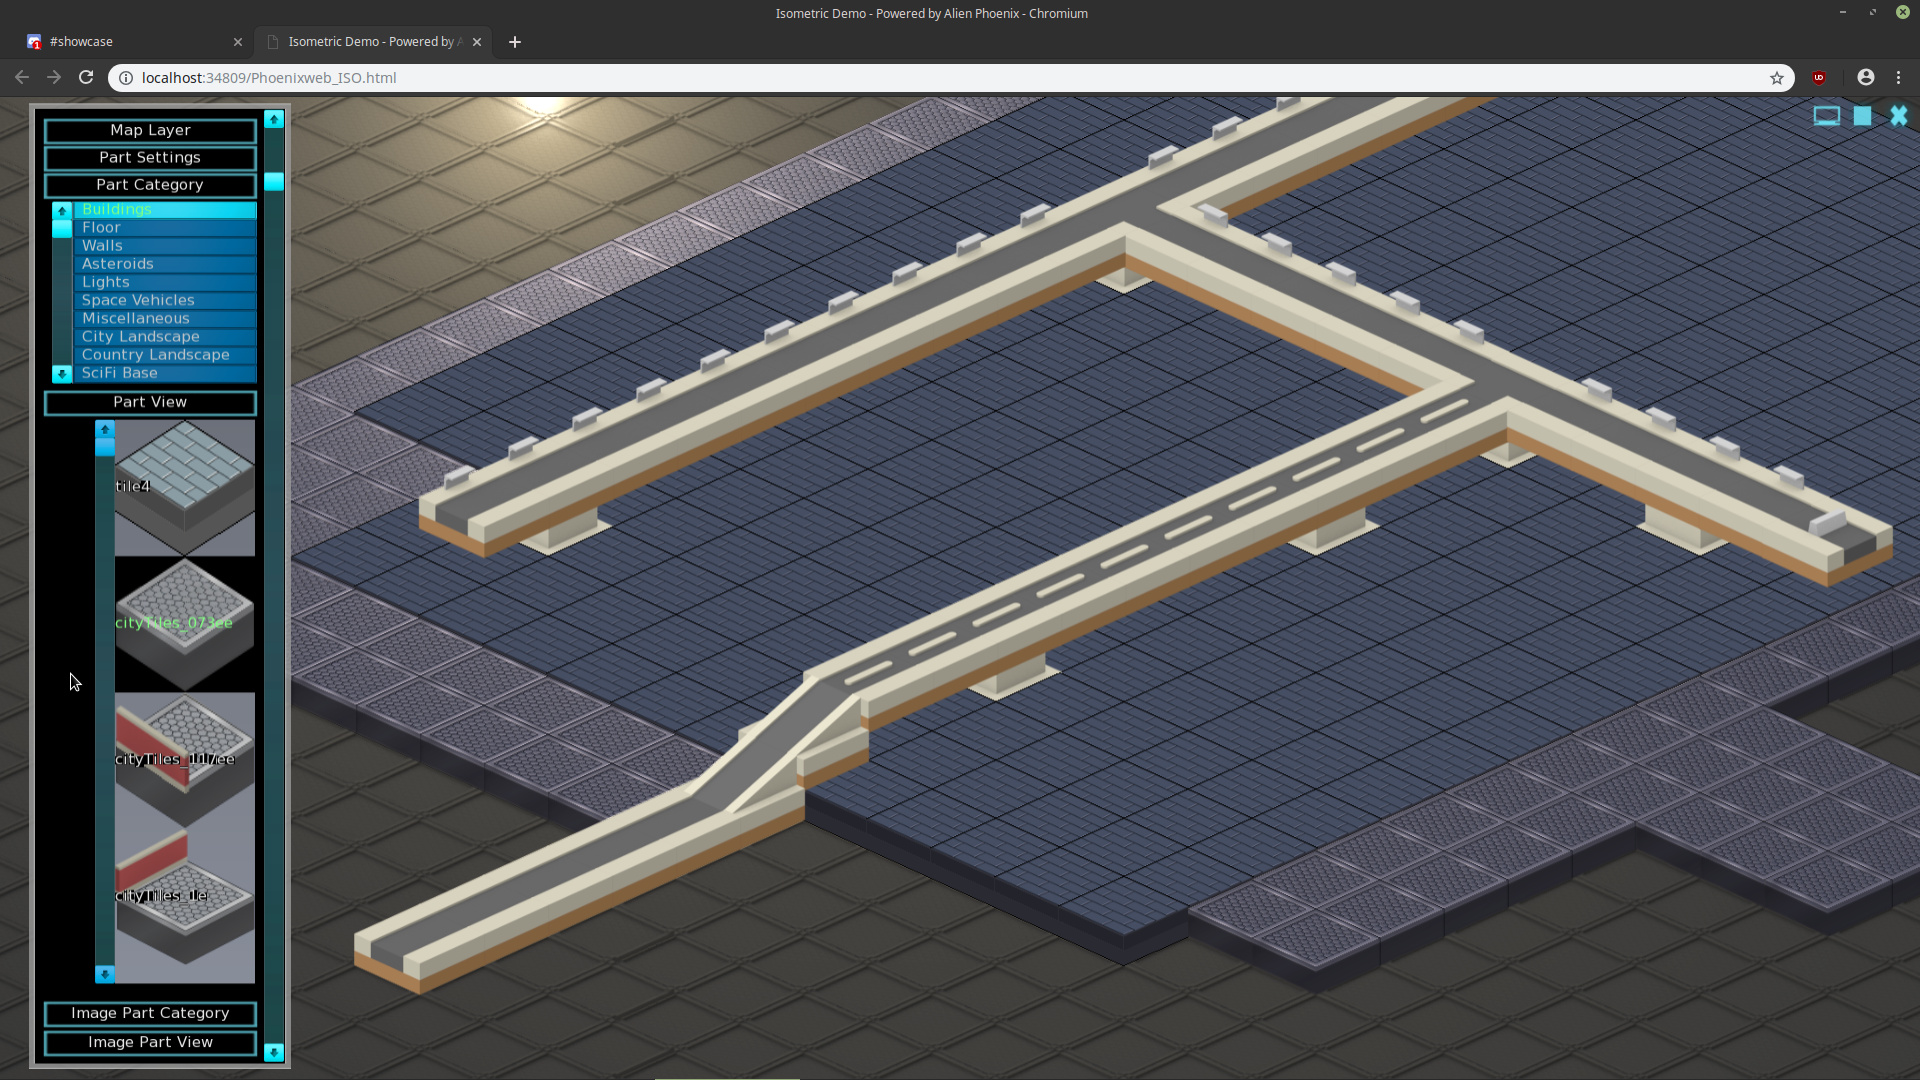Click the site information icon in the address bar
The image size is (1920, 1080).
[126, 78]
